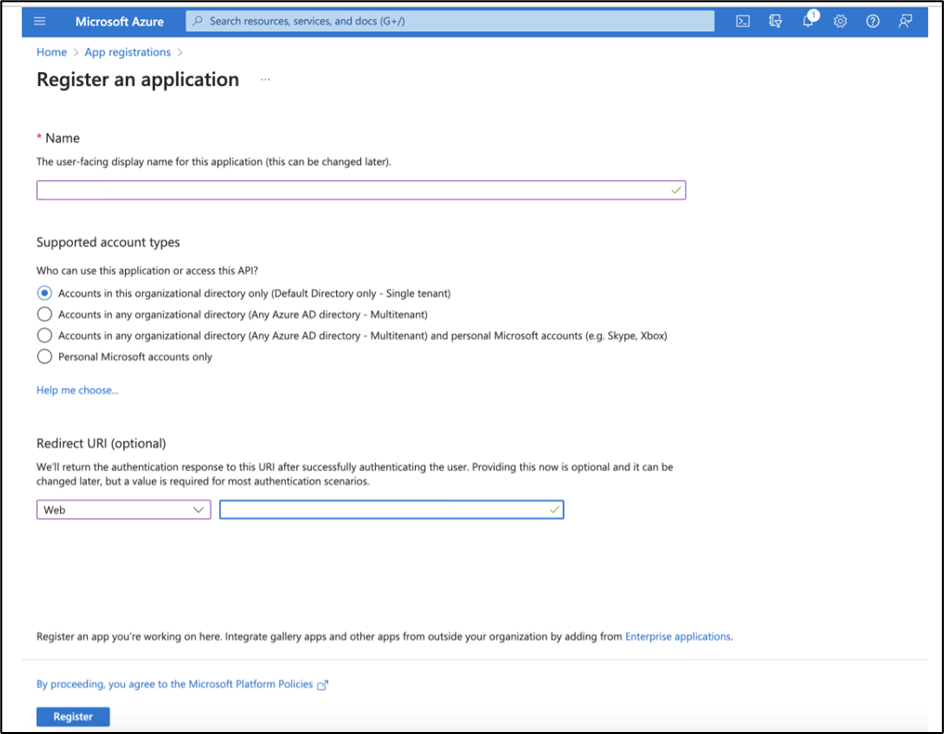
Task: Click the Search resources, services, and docs box
Action: (x=450, y=21)
